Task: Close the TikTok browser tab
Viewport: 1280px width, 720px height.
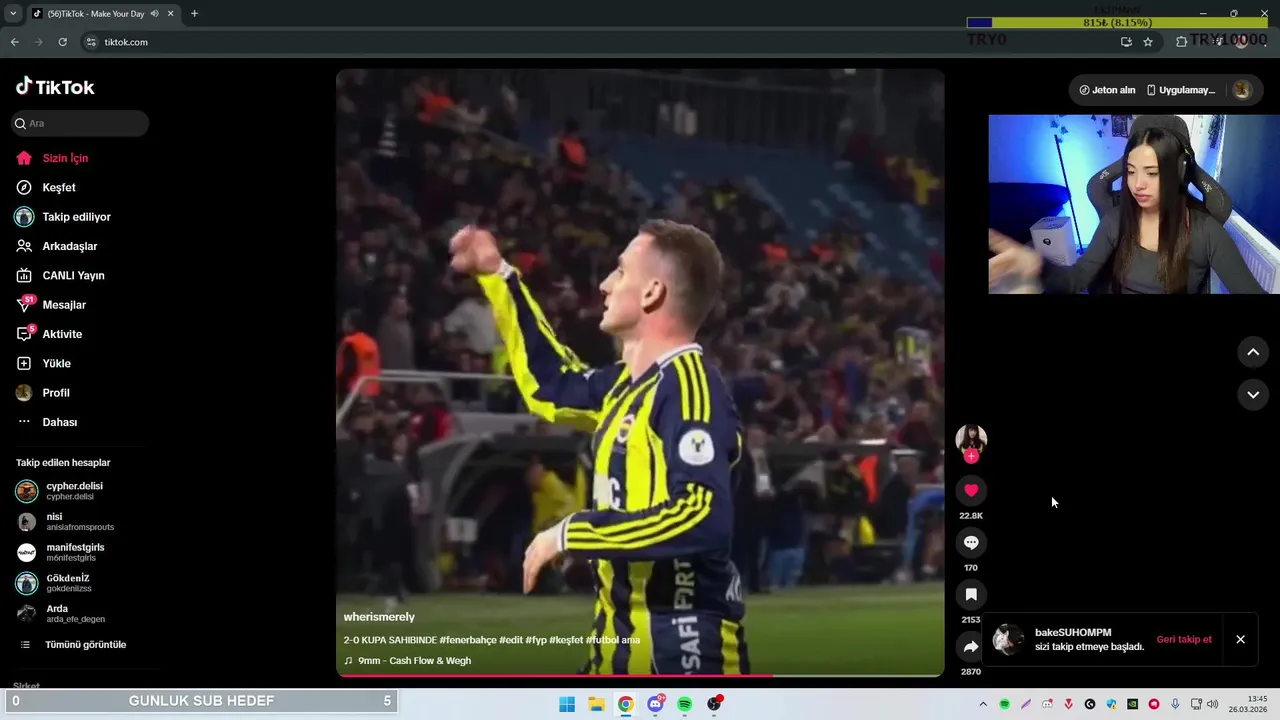Action: [x=171, y=14]
